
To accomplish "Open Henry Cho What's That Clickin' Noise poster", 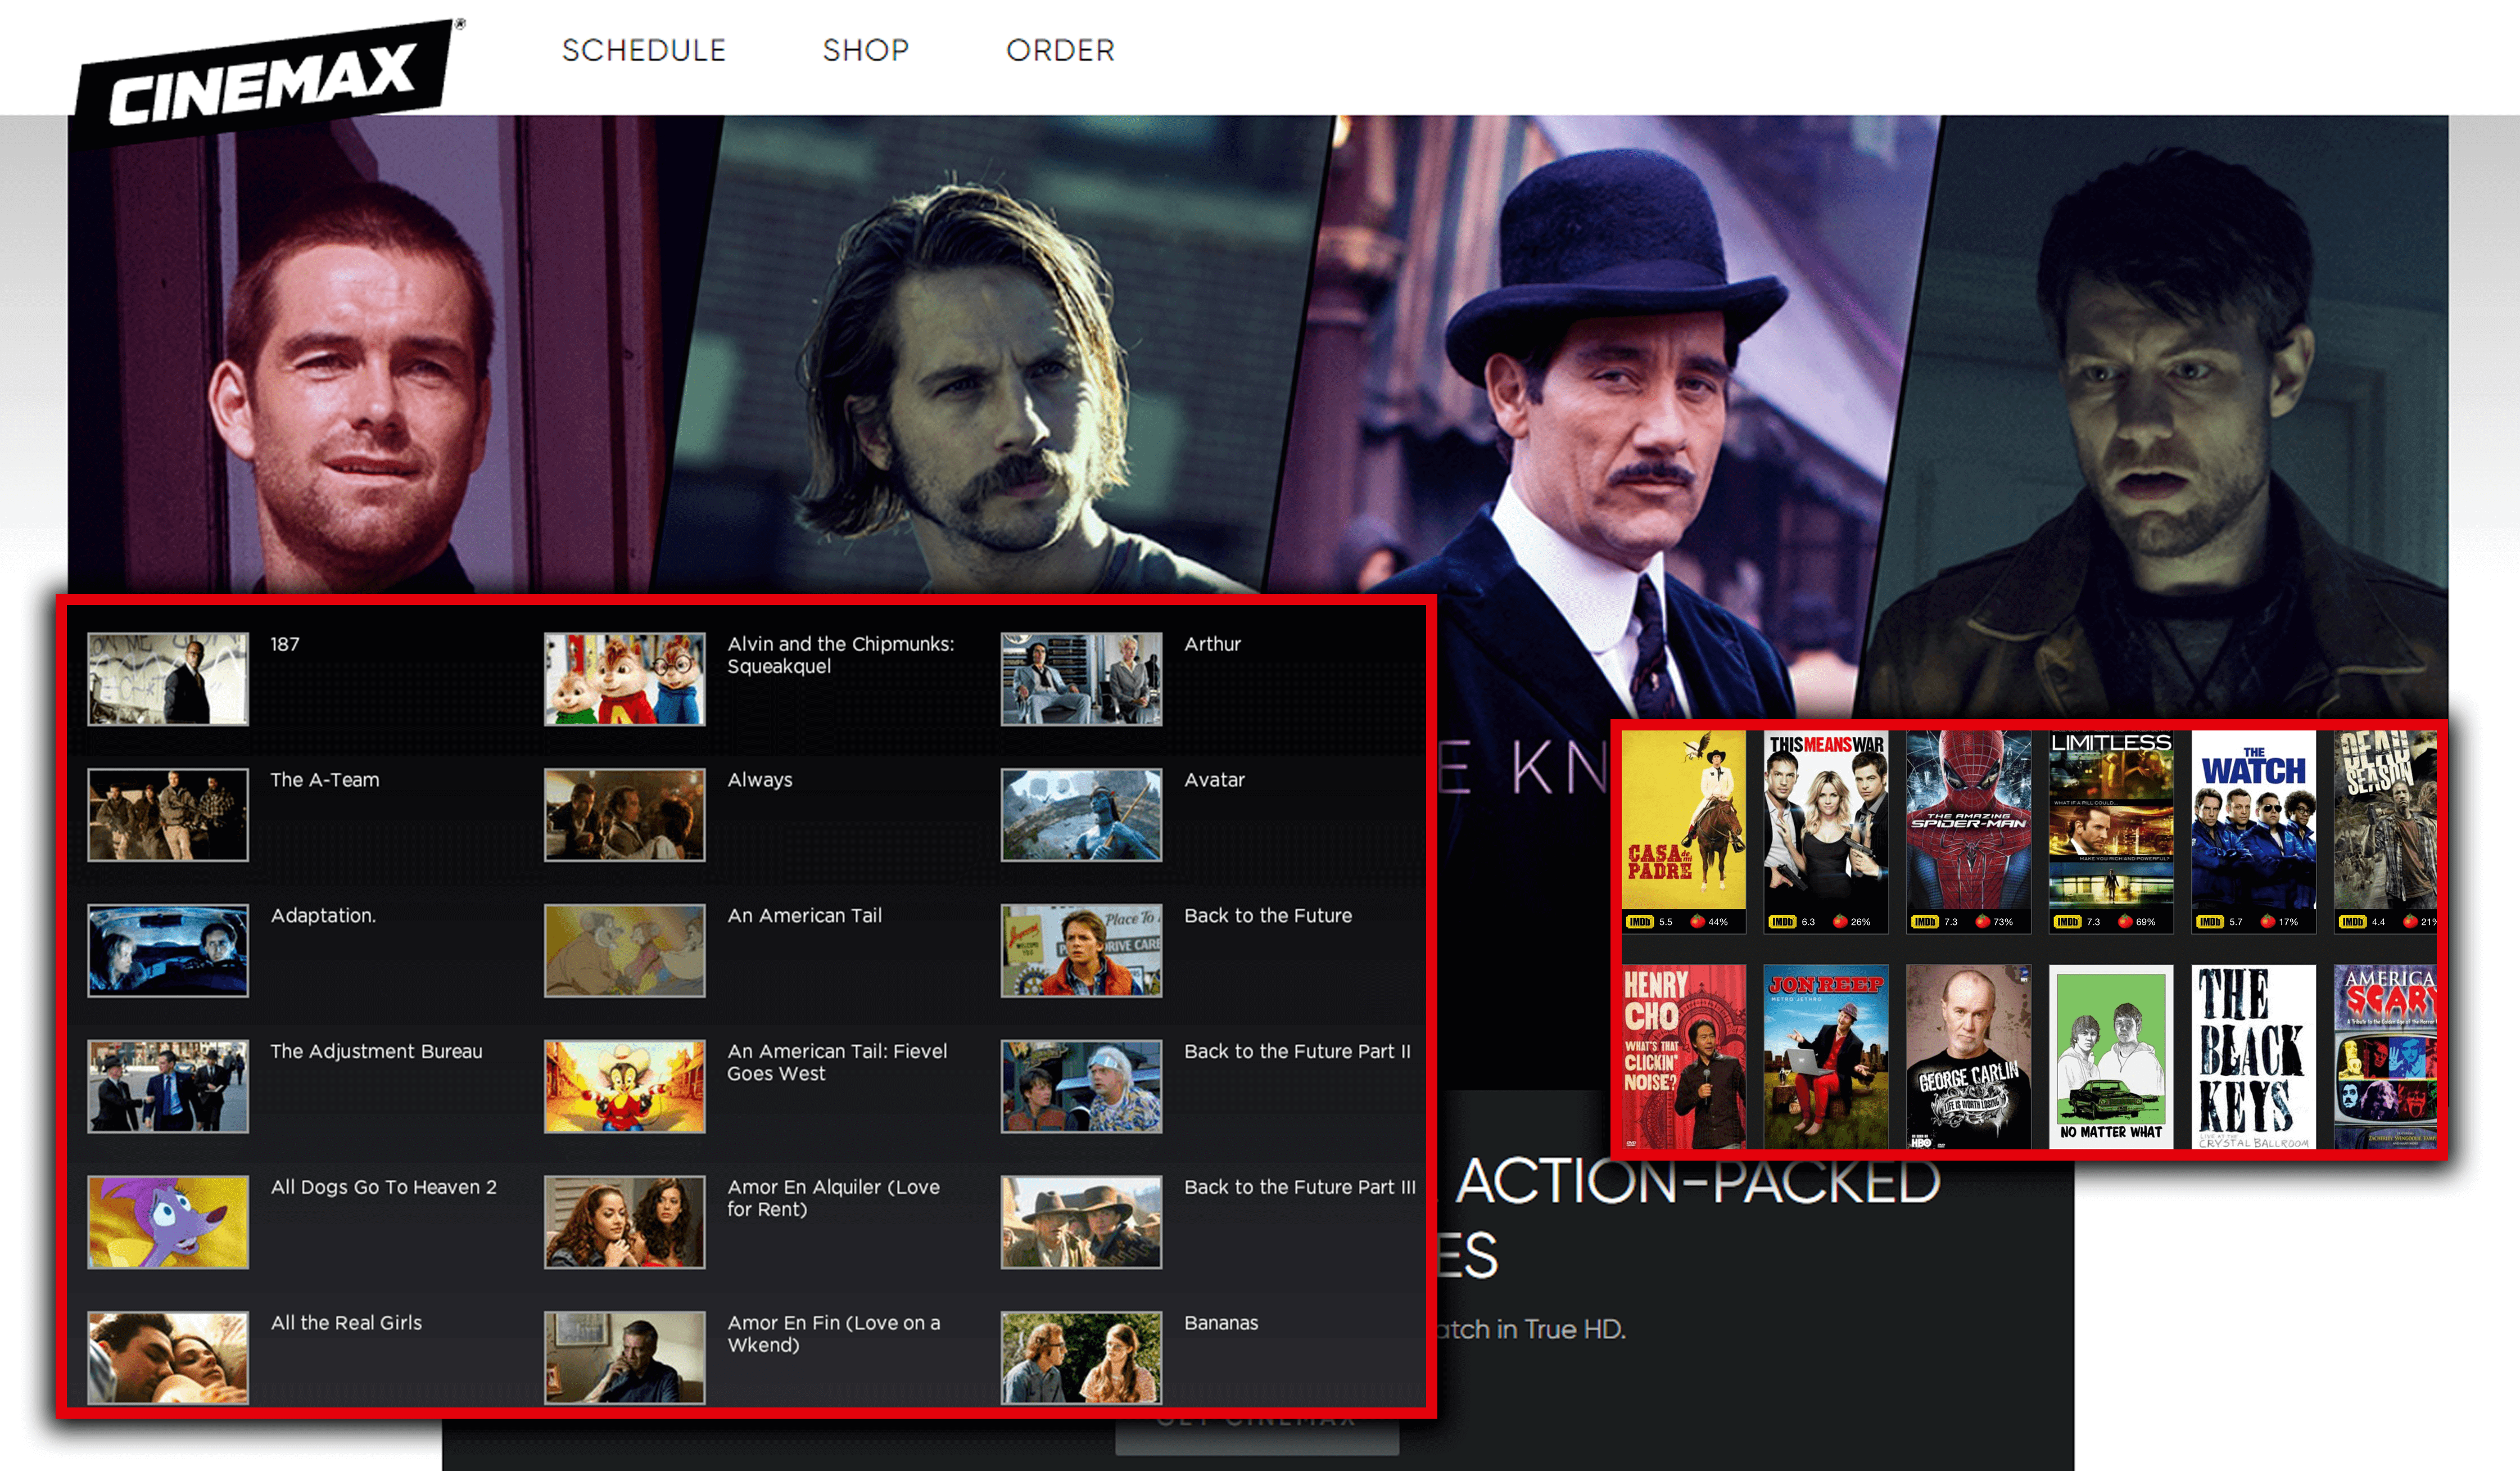I will pos(1684,1057).
